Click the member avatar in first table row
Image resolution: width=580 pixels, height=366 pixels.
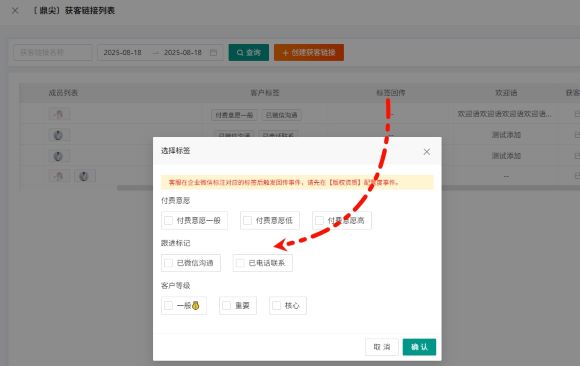click(59, 114)
